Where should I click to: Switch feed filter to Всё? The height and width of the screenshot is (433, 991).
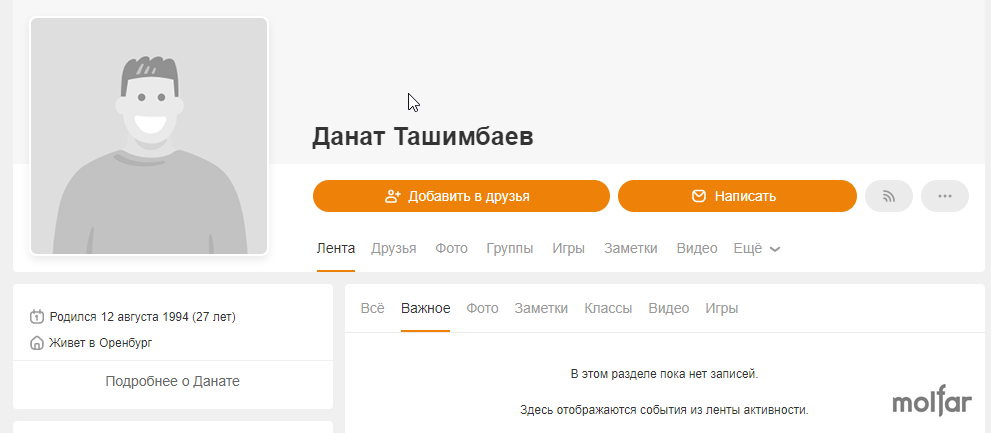pos(372,308)
